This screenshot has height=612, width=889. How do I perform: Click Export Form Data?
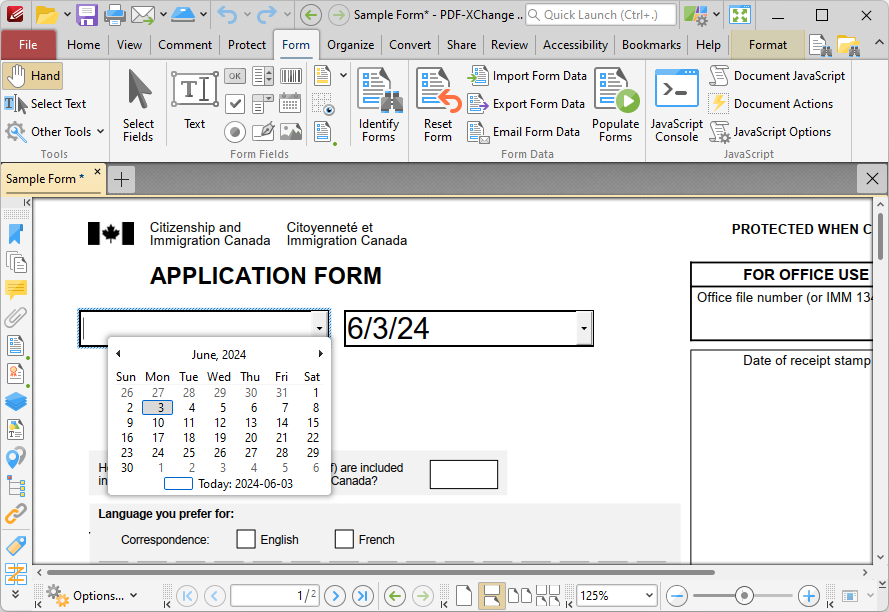(526, 104)
